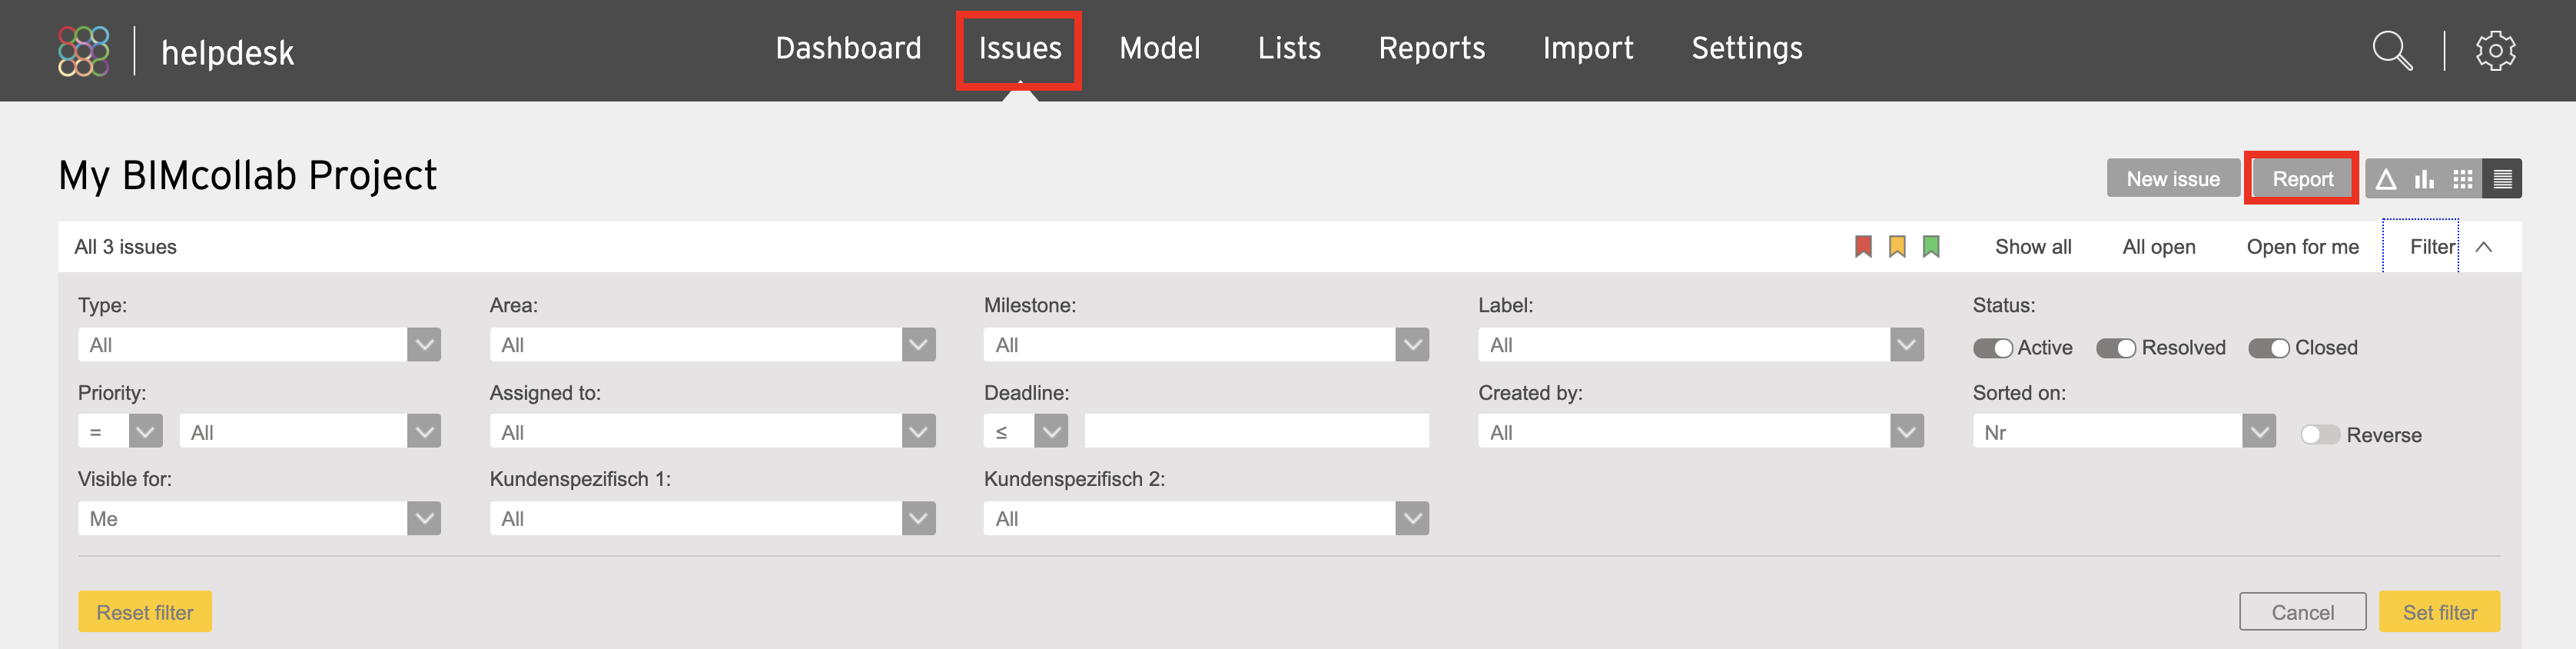
Task: Enable the Reverse sort switch
Action: click(x=2320, y=434)
